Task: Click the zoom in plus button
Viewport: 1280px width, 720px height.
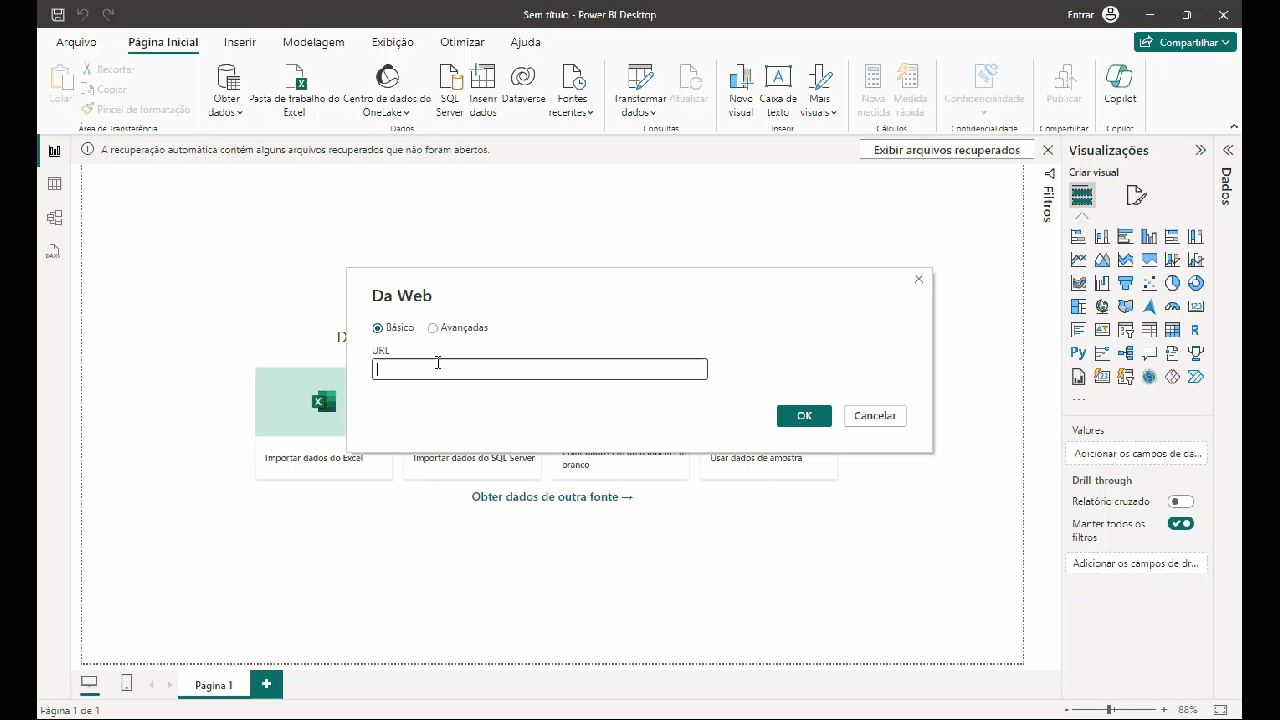Action: (x=1164, y=709)
